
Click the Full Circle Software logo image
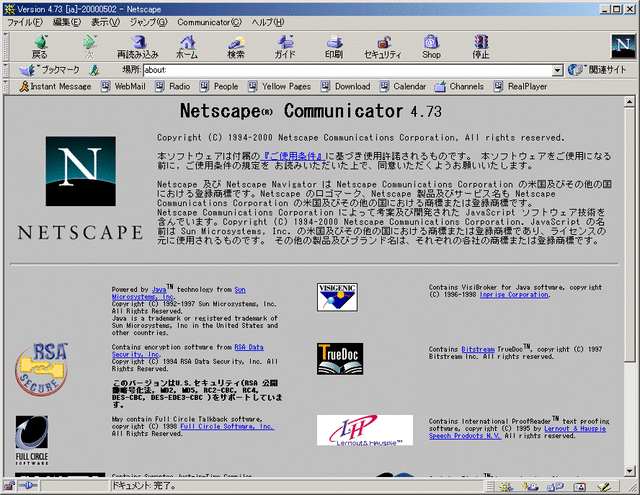point(32,440)
